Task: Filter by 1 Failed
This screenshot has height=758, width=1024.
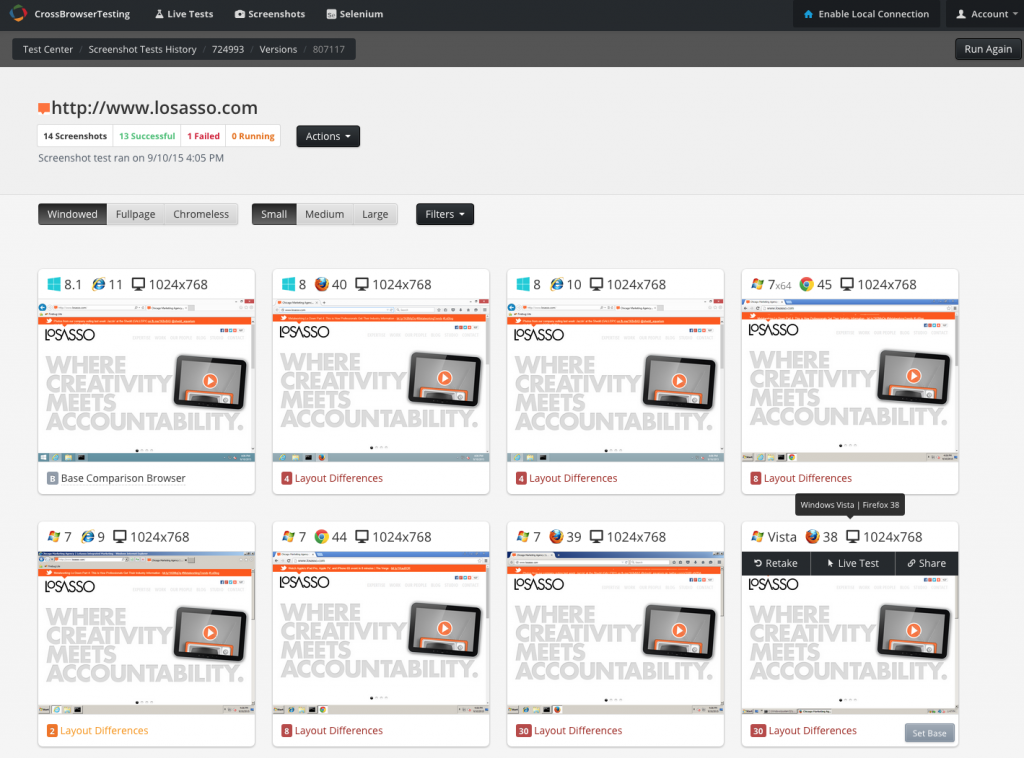Action: (x=203, y=136)
